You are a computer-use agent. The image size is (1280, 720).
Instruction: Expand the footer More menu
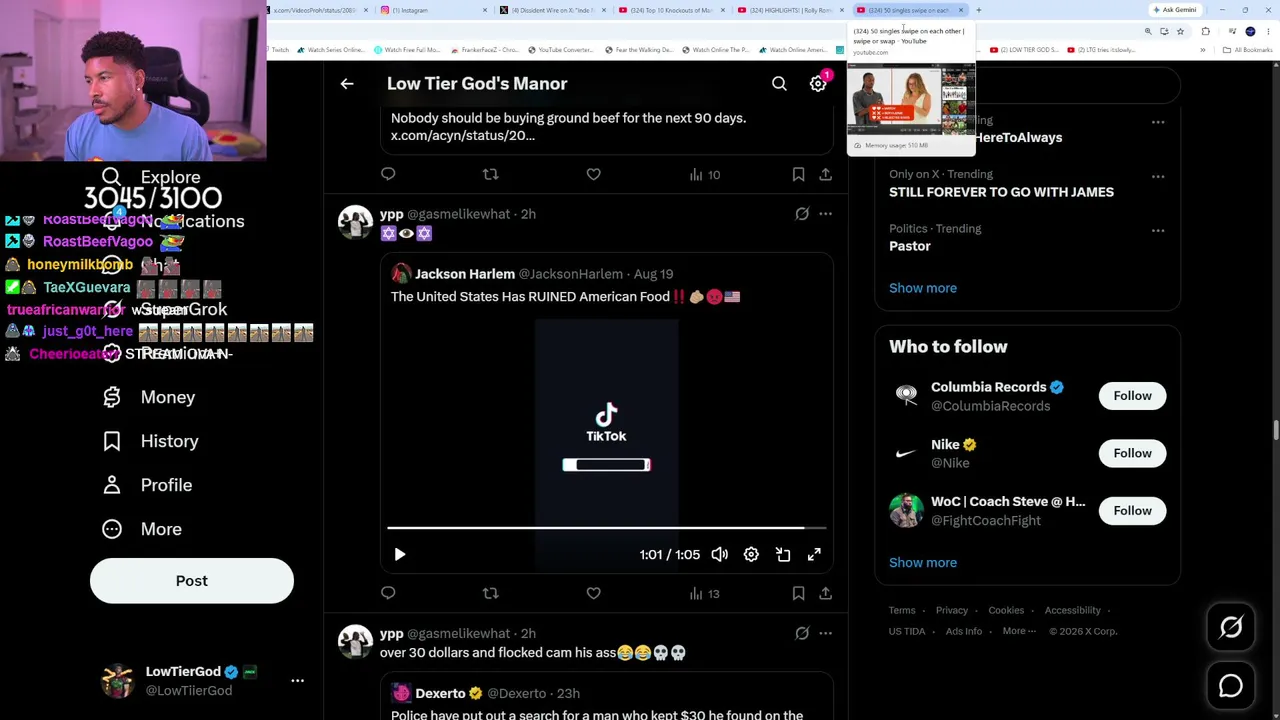[1019, 631]
